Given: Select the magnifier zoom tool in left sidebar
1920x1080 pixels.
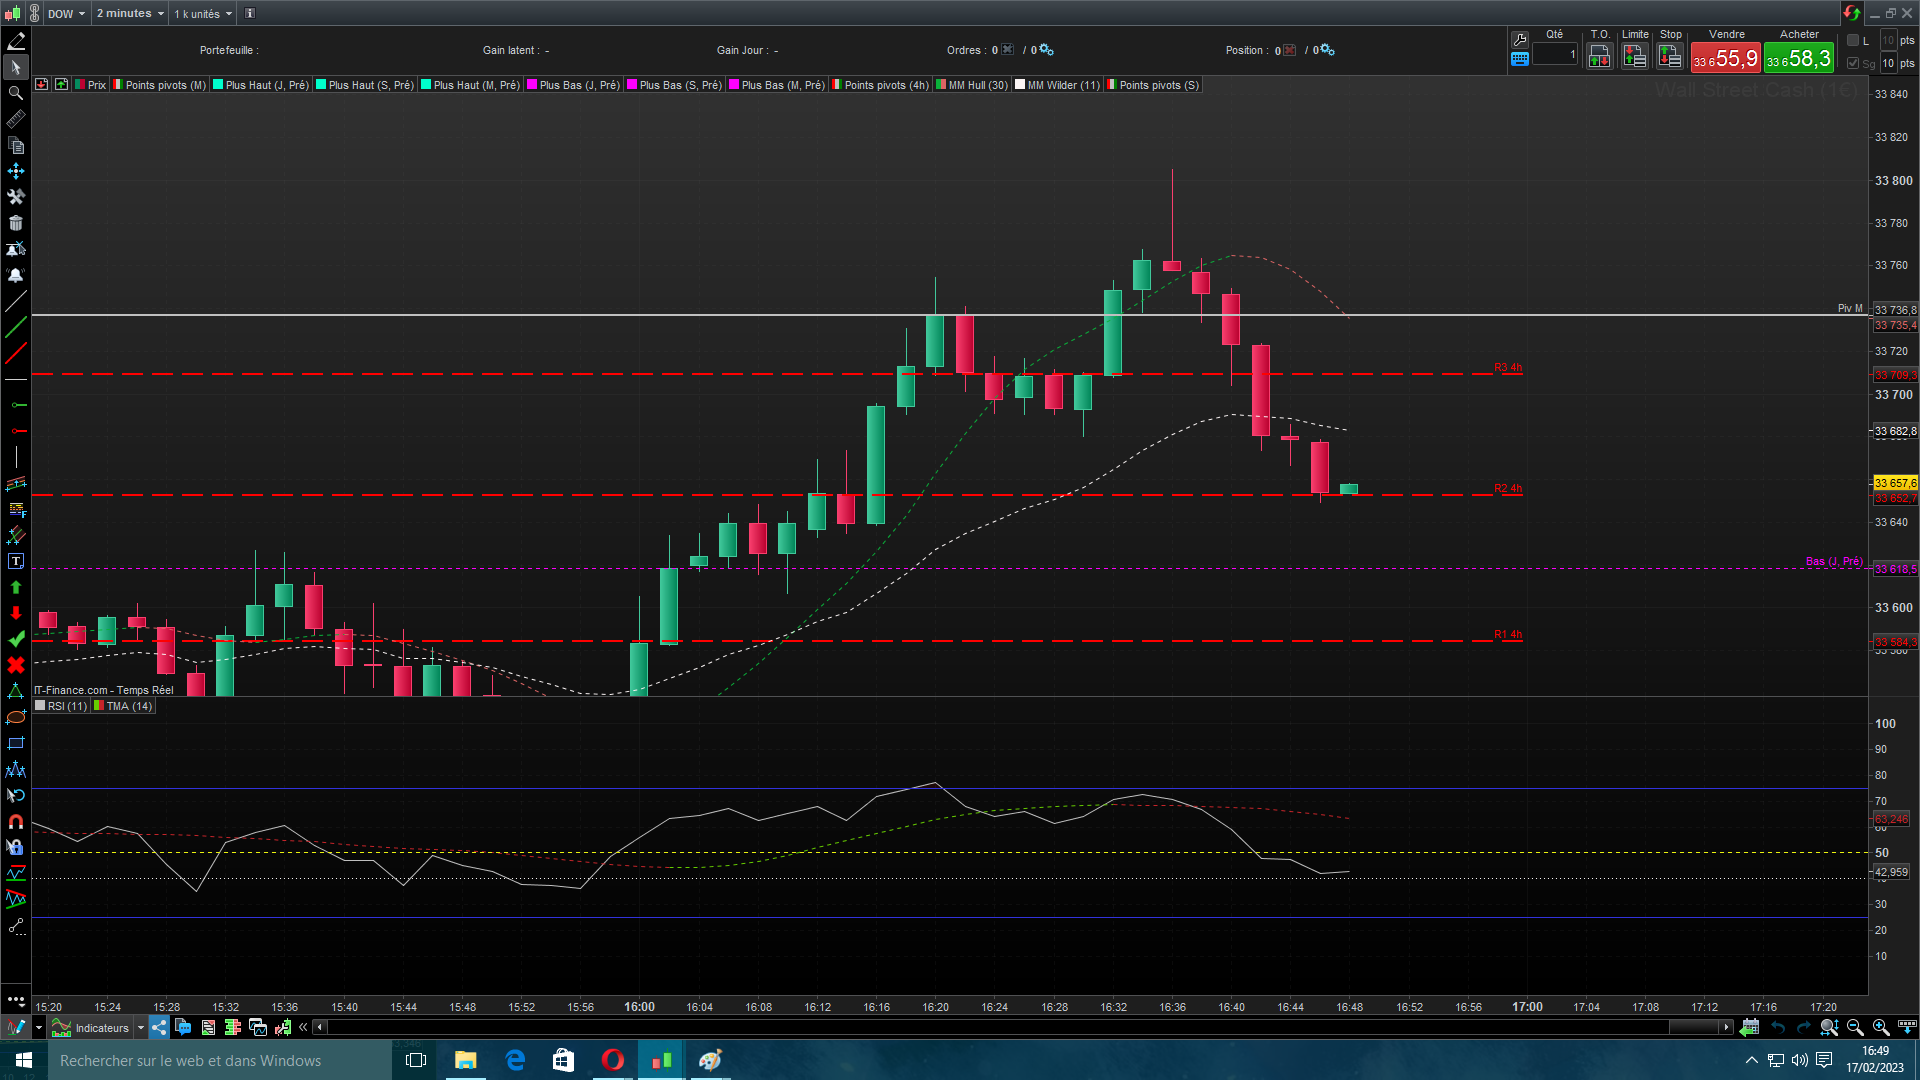Looking at the screenshot, I should pos(16,93).
